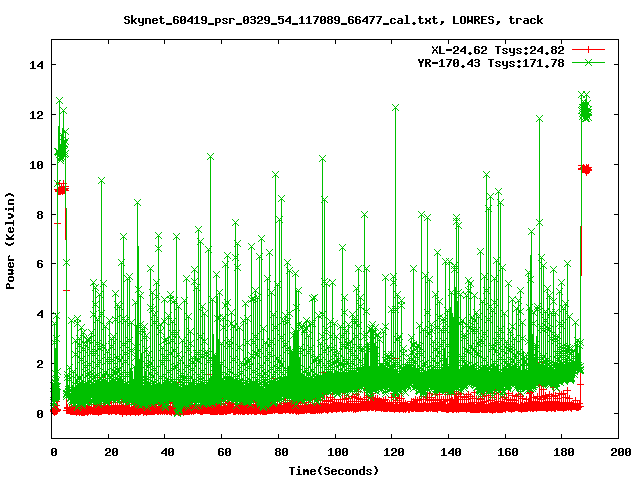Image resolution: width=640 pixels, height=480 pixels.
Task: Click the red calibration cluster near 188 seconds
Action: 586,169
